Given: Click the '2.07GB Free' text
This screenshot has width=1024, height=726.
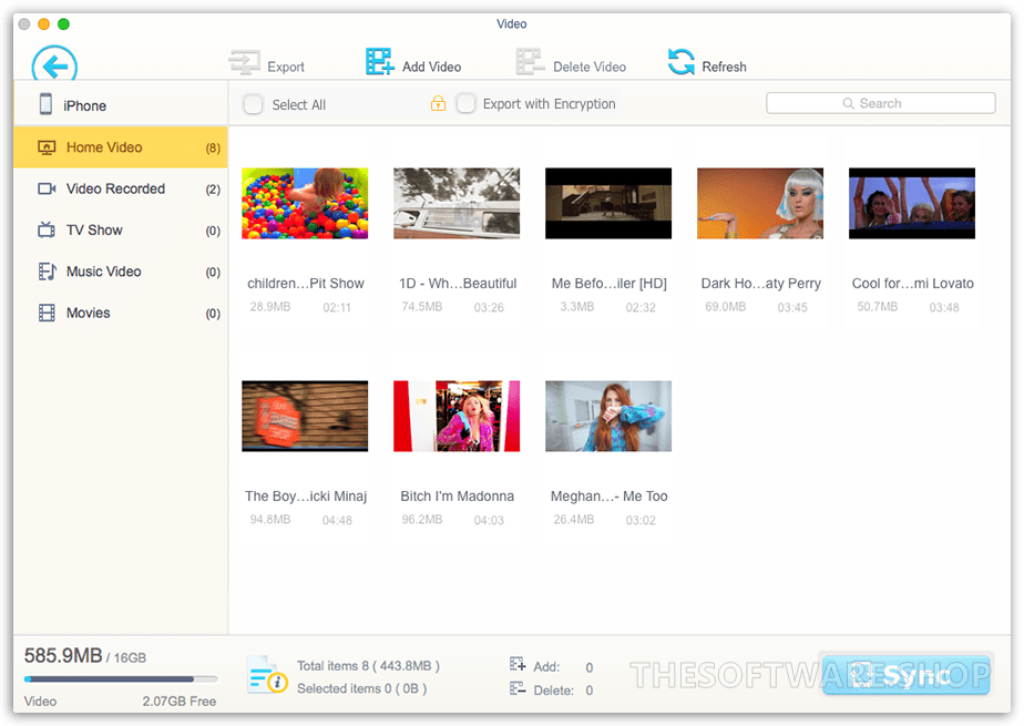Looking at the screenshot, I should 180,701.
